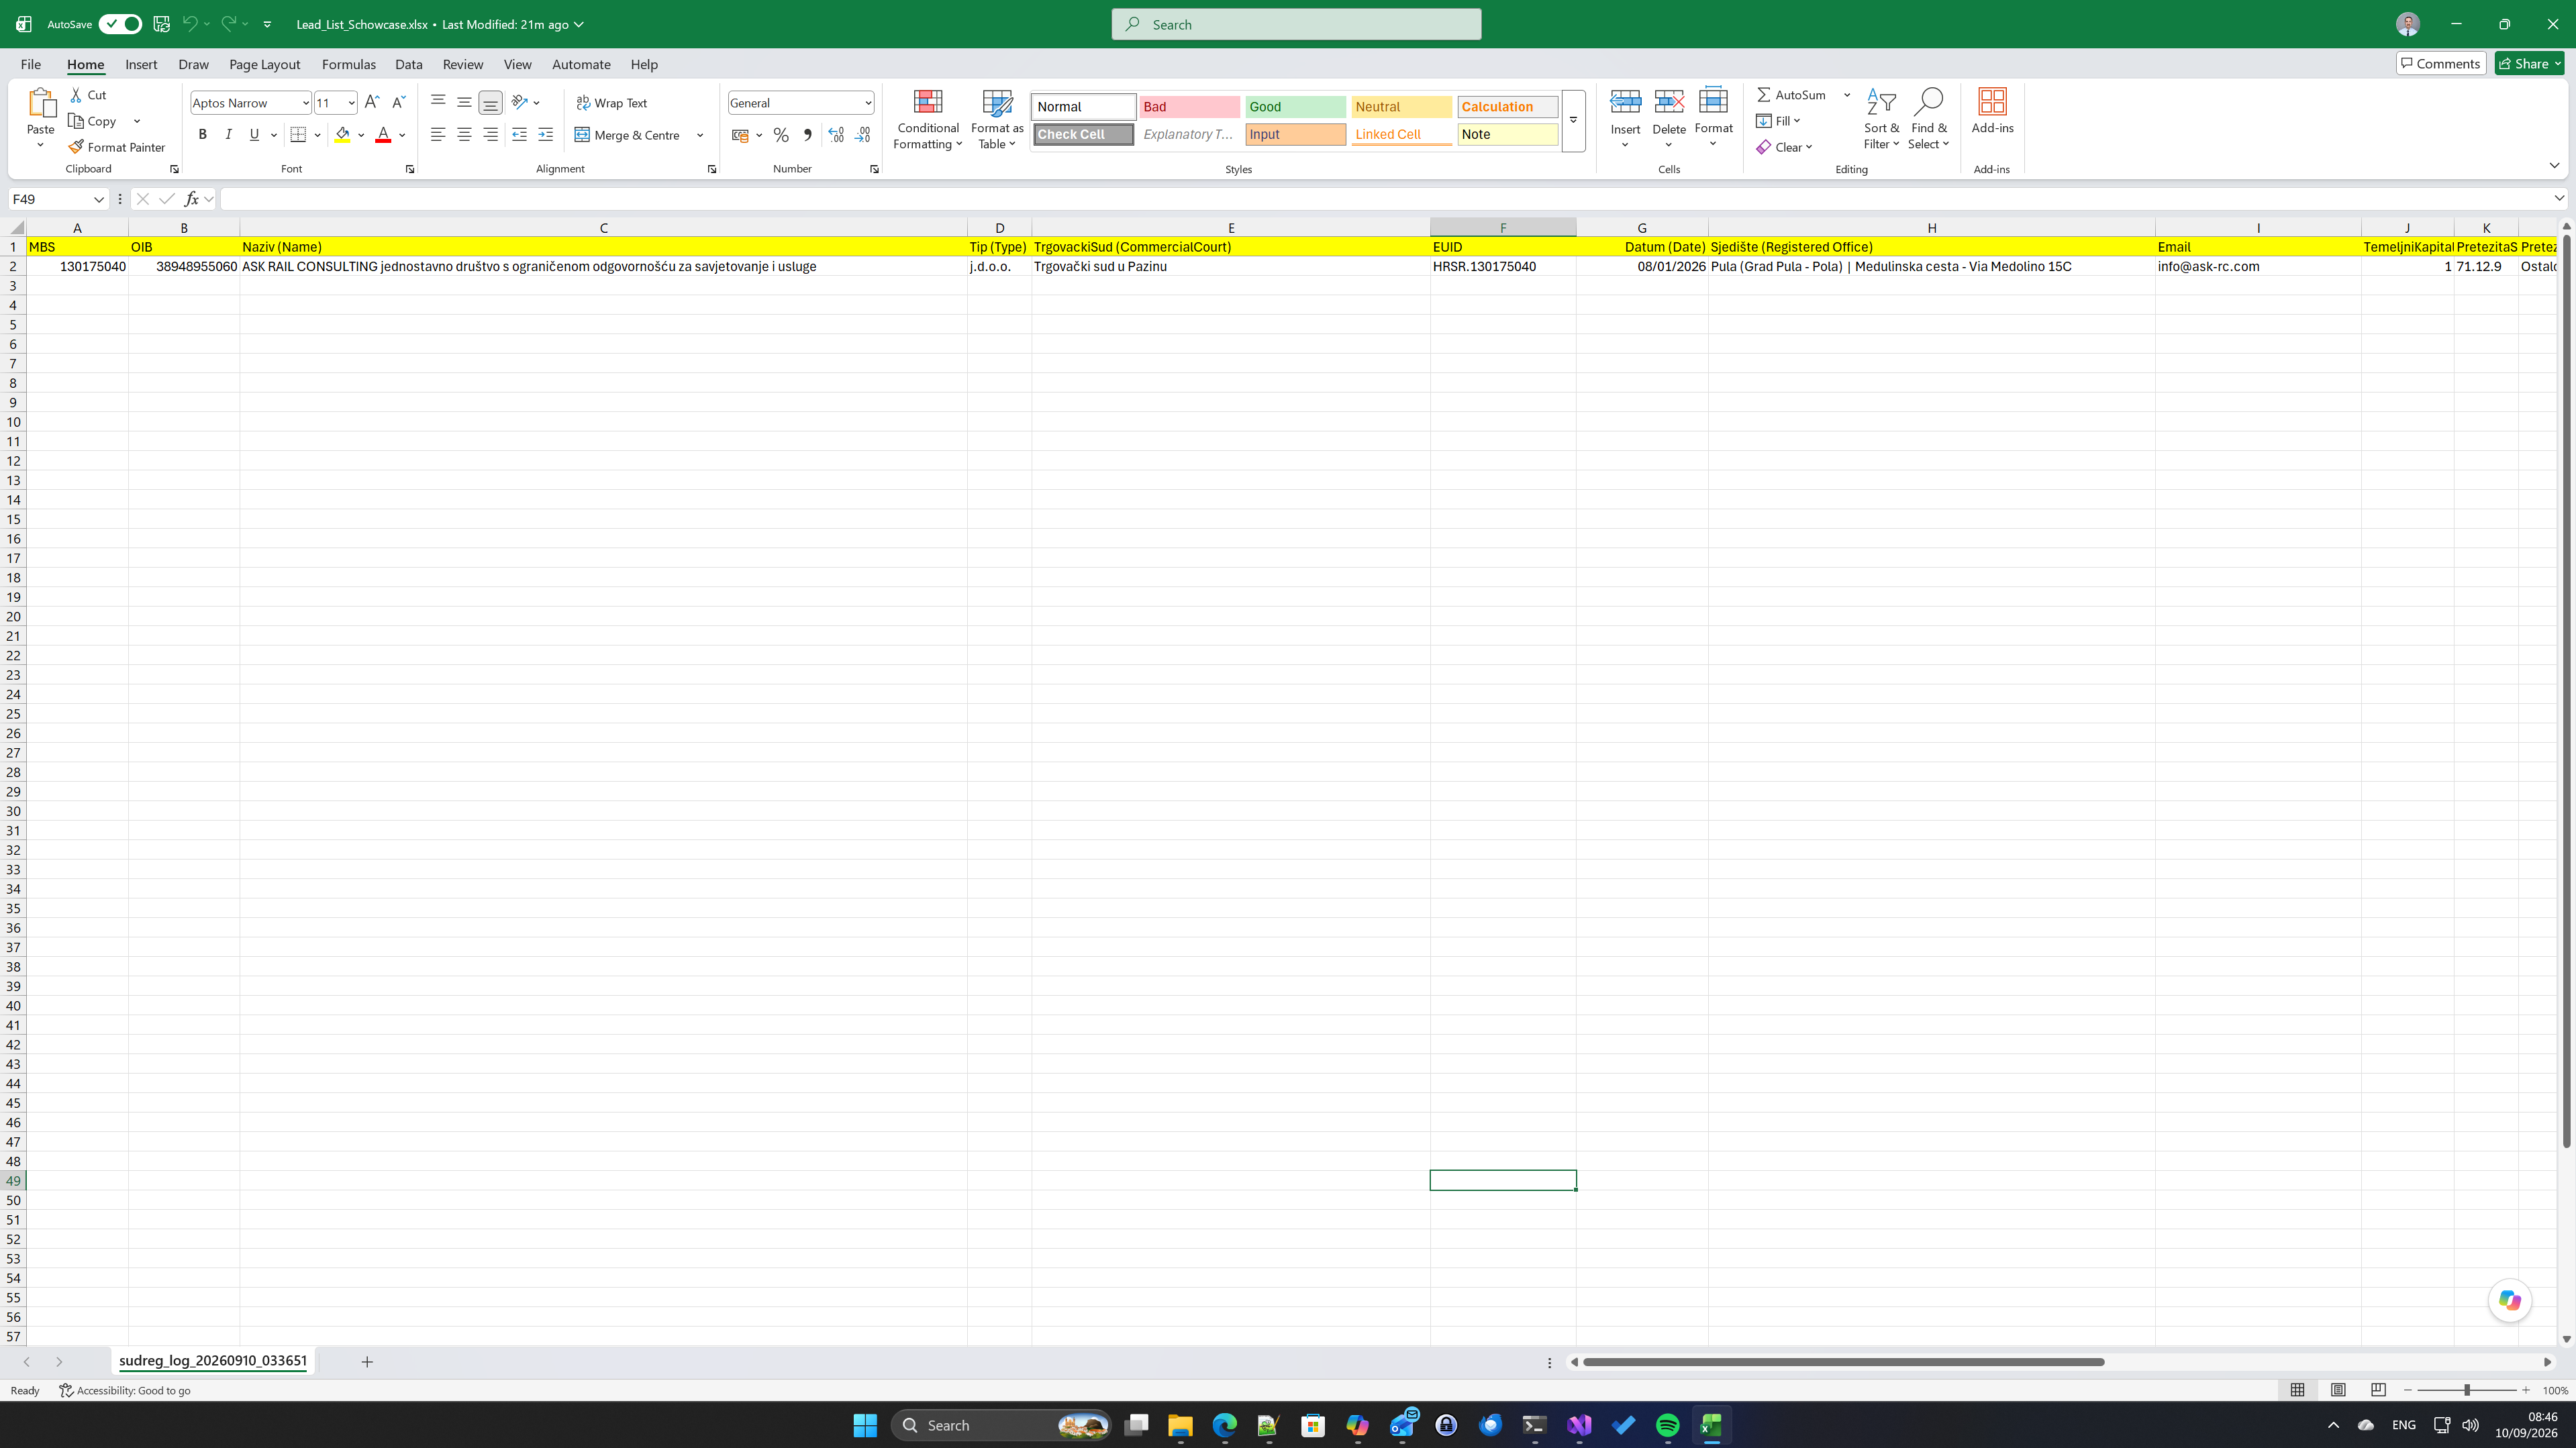
Task: Click the Borders icon
Action: 298,135
